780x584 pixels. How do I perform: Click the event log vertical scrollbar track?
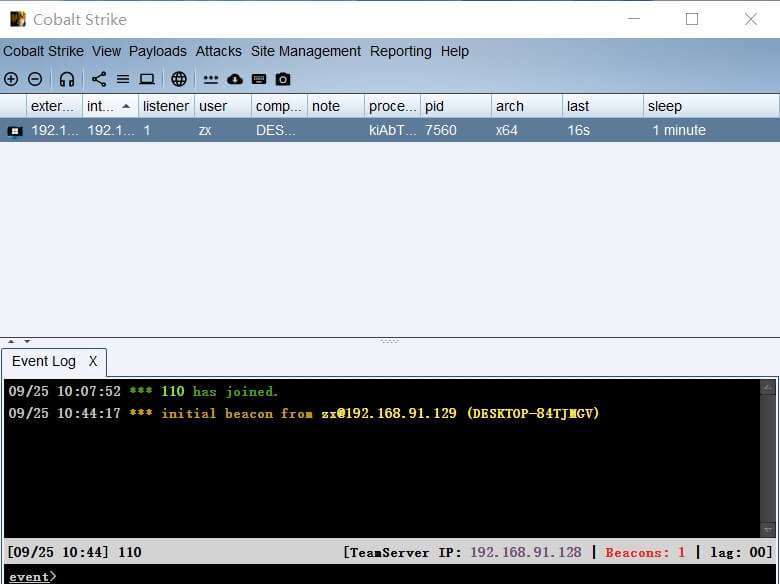coord(768,459)
